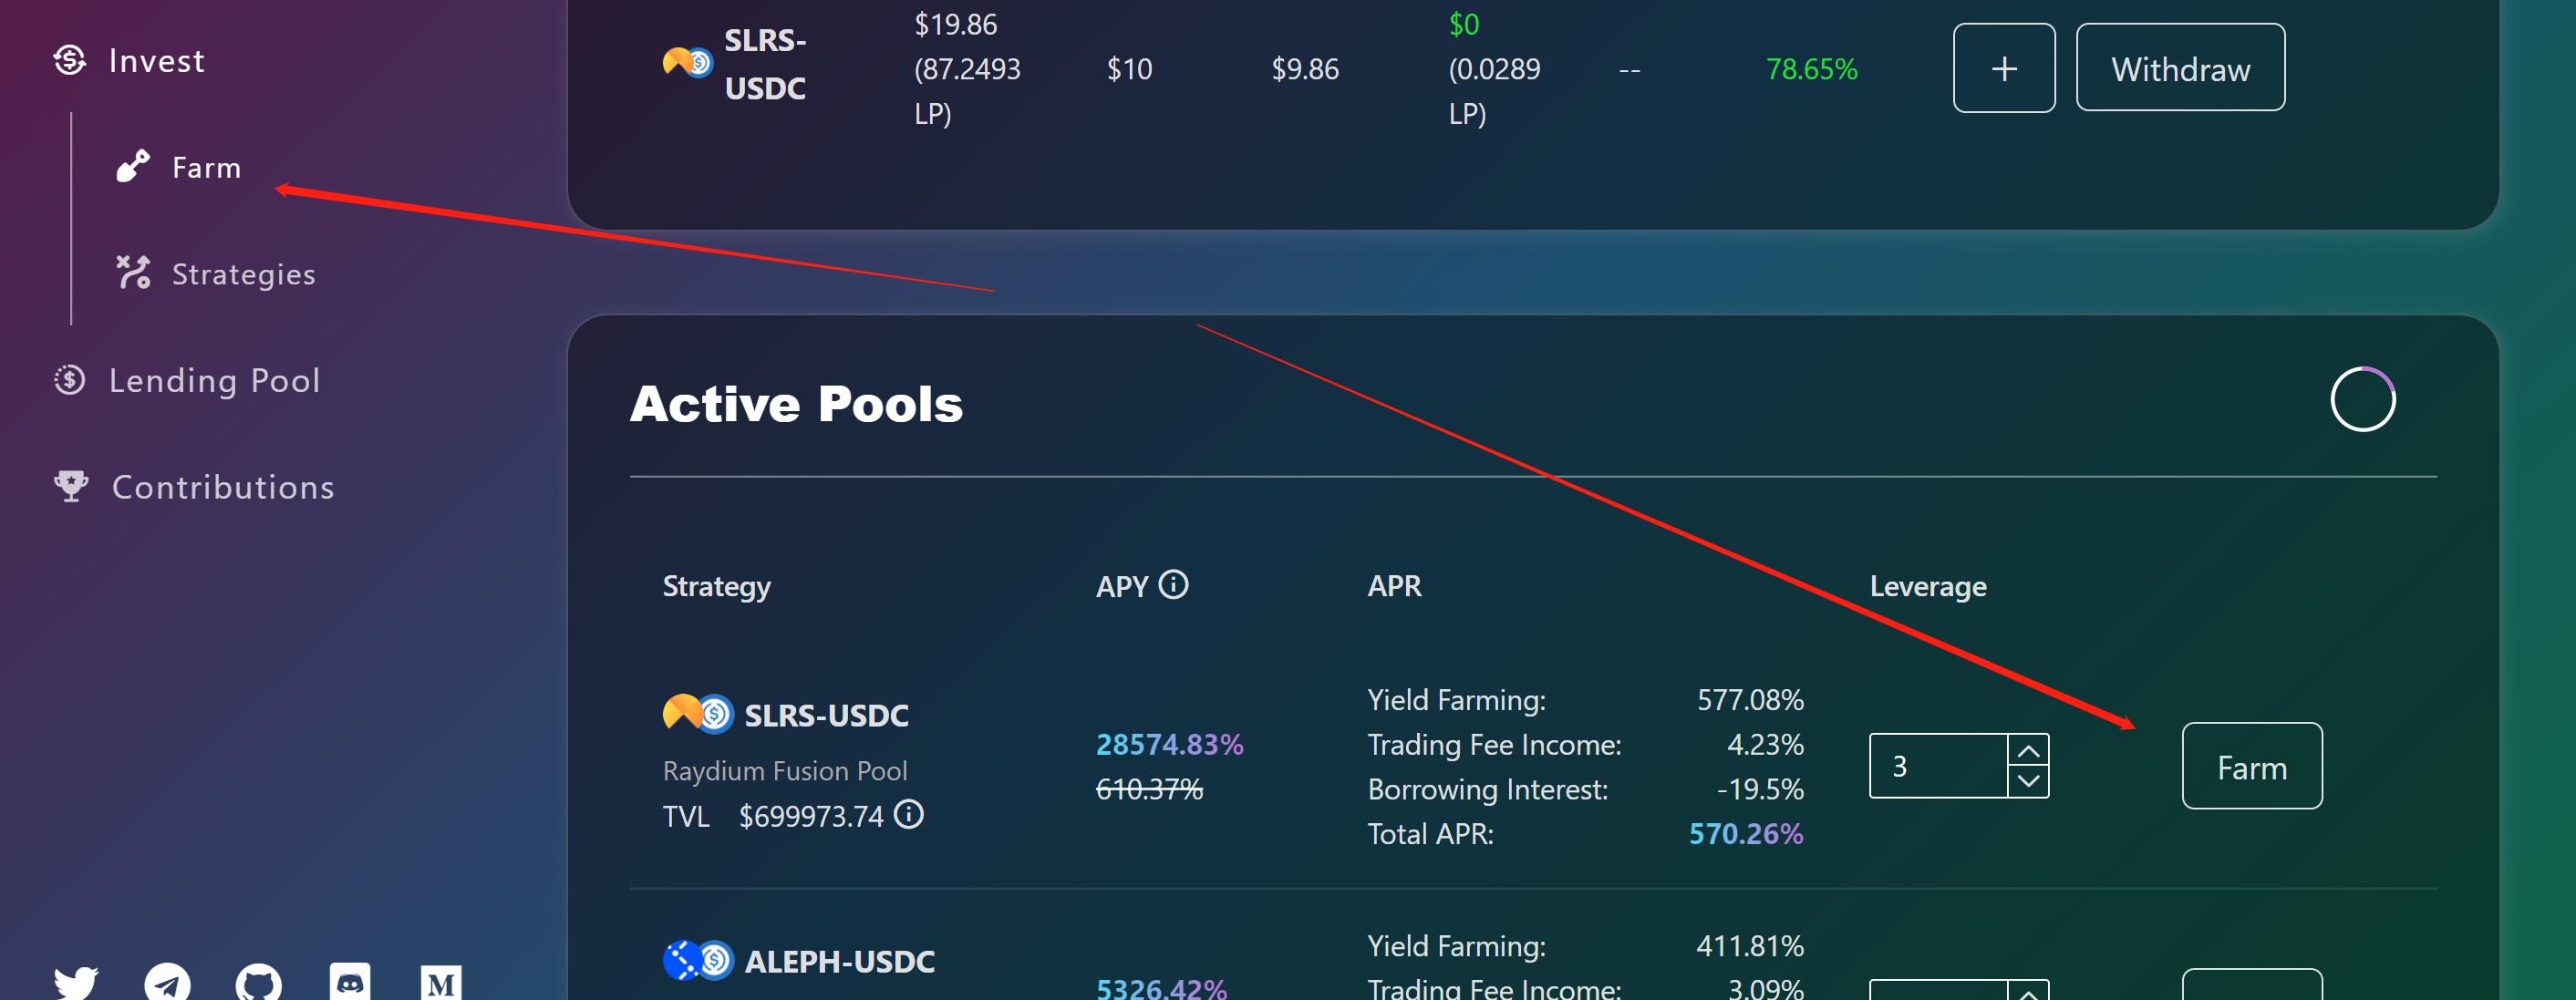The image size is (2576, 1000).
Task: Click the plus button to add liquidity
Action: [x=2003, y=69]
